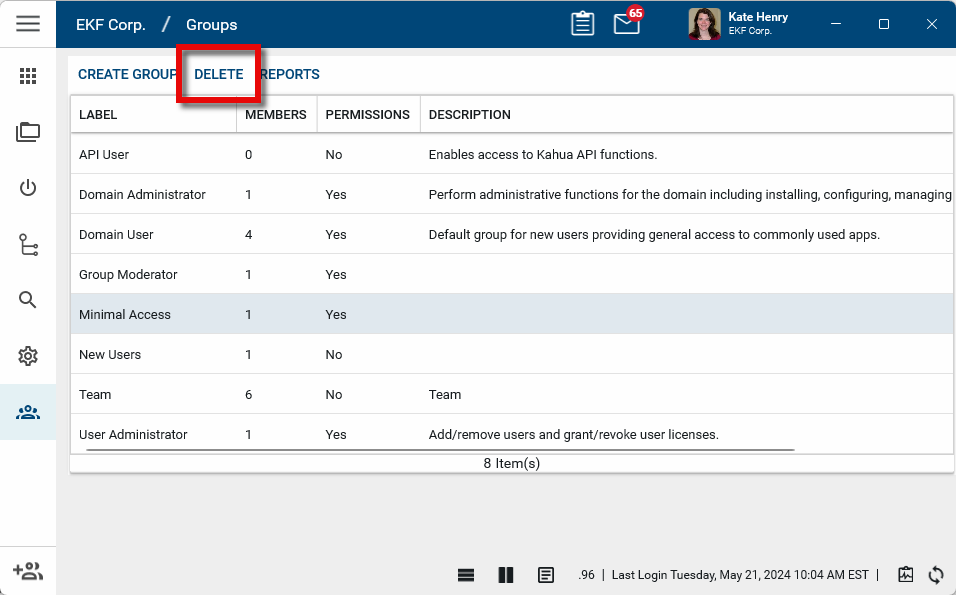
Task: Open the activity monitor icon in status bar
Action: tap(906, 574)
